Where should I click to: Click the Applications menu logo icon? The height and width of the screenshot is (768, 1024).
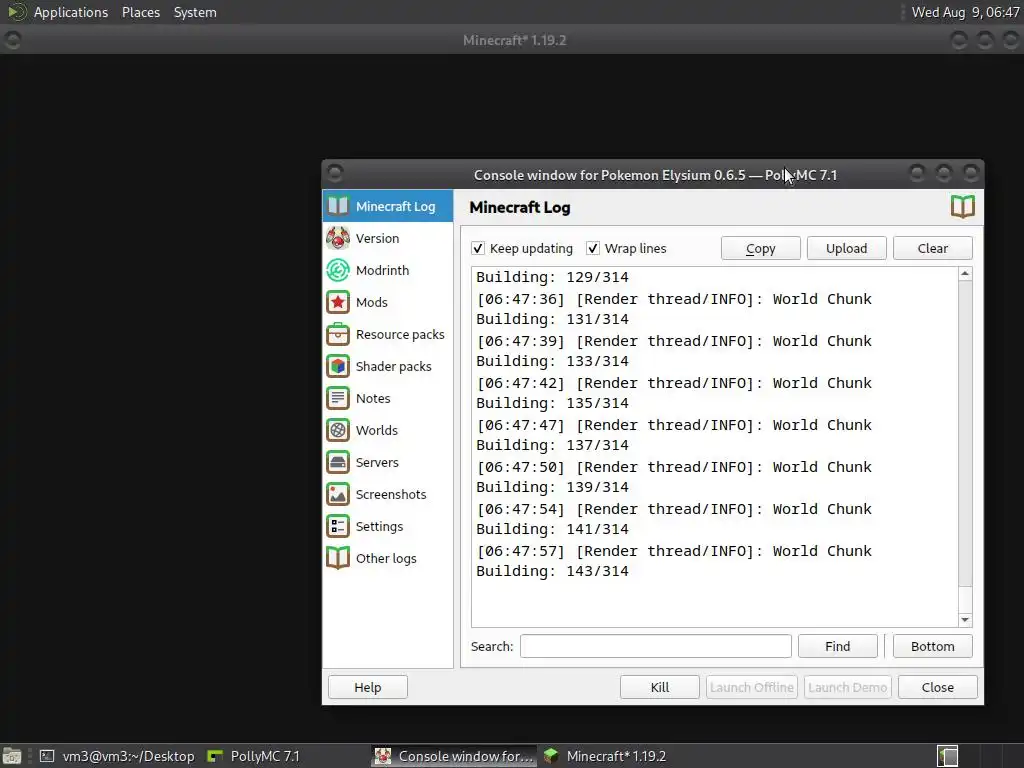click(x=16, y=12)
